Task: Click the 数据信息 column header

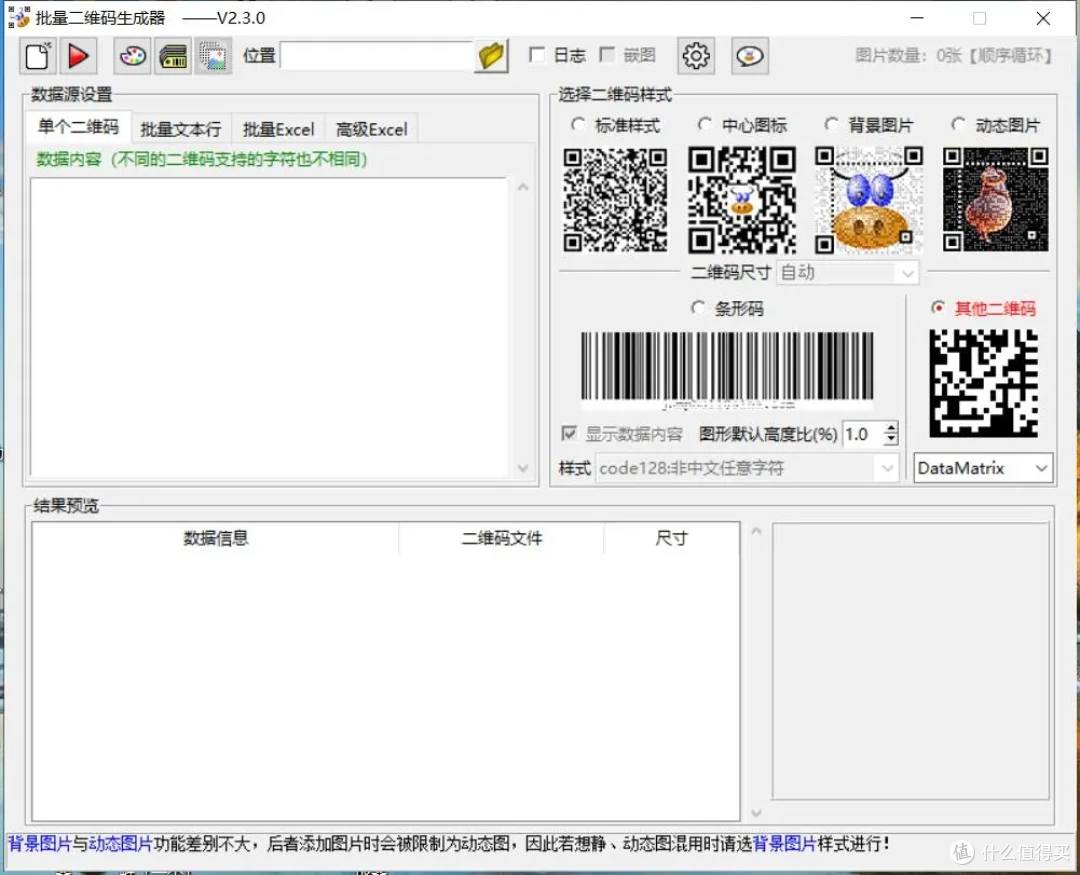Action: coord(216,538)
